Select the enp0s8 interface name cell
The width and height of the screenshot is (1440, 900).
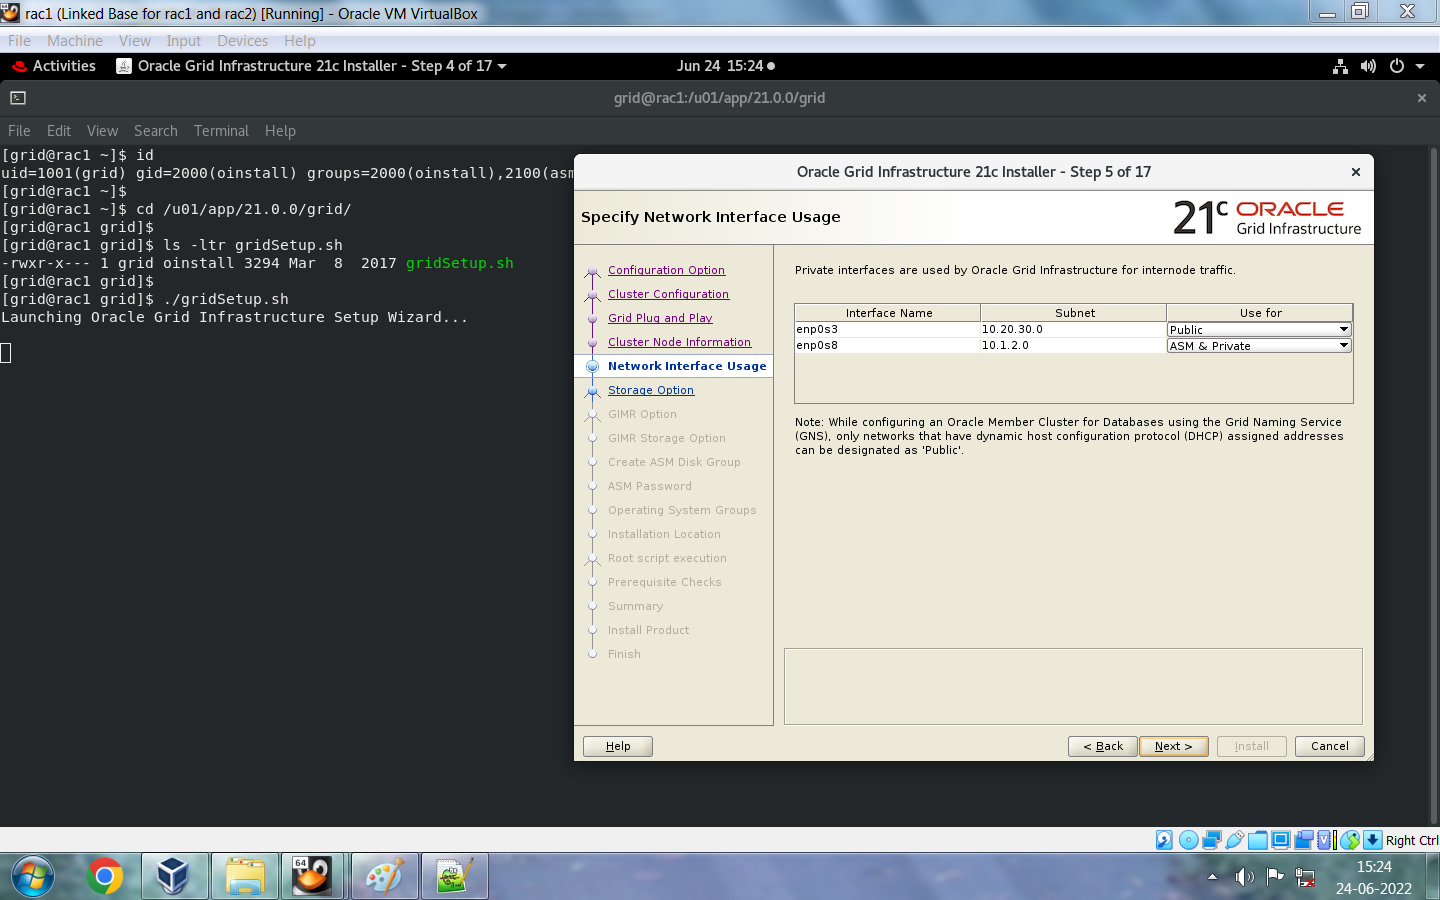pos(887,345)
